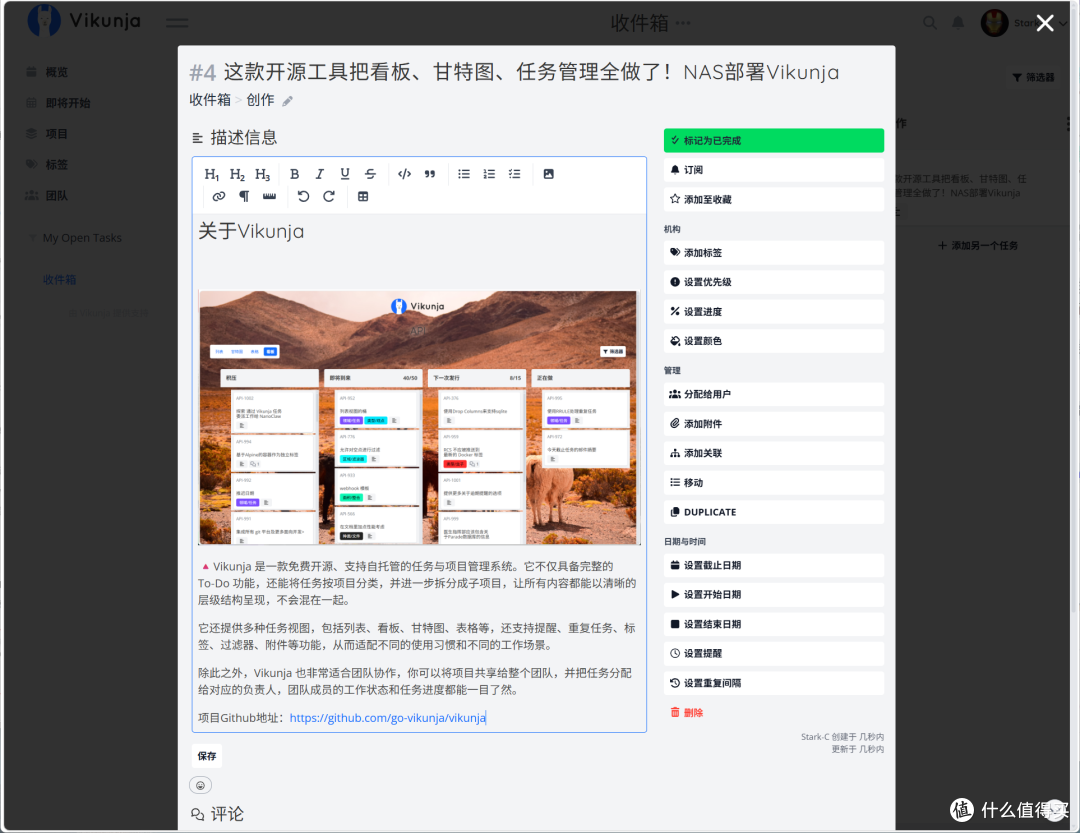Viewport: 1080px width, 833px height.
Task: Click the Vikunja kanban screenshot image
Action: pyautogui.click(x=419, y=418)
